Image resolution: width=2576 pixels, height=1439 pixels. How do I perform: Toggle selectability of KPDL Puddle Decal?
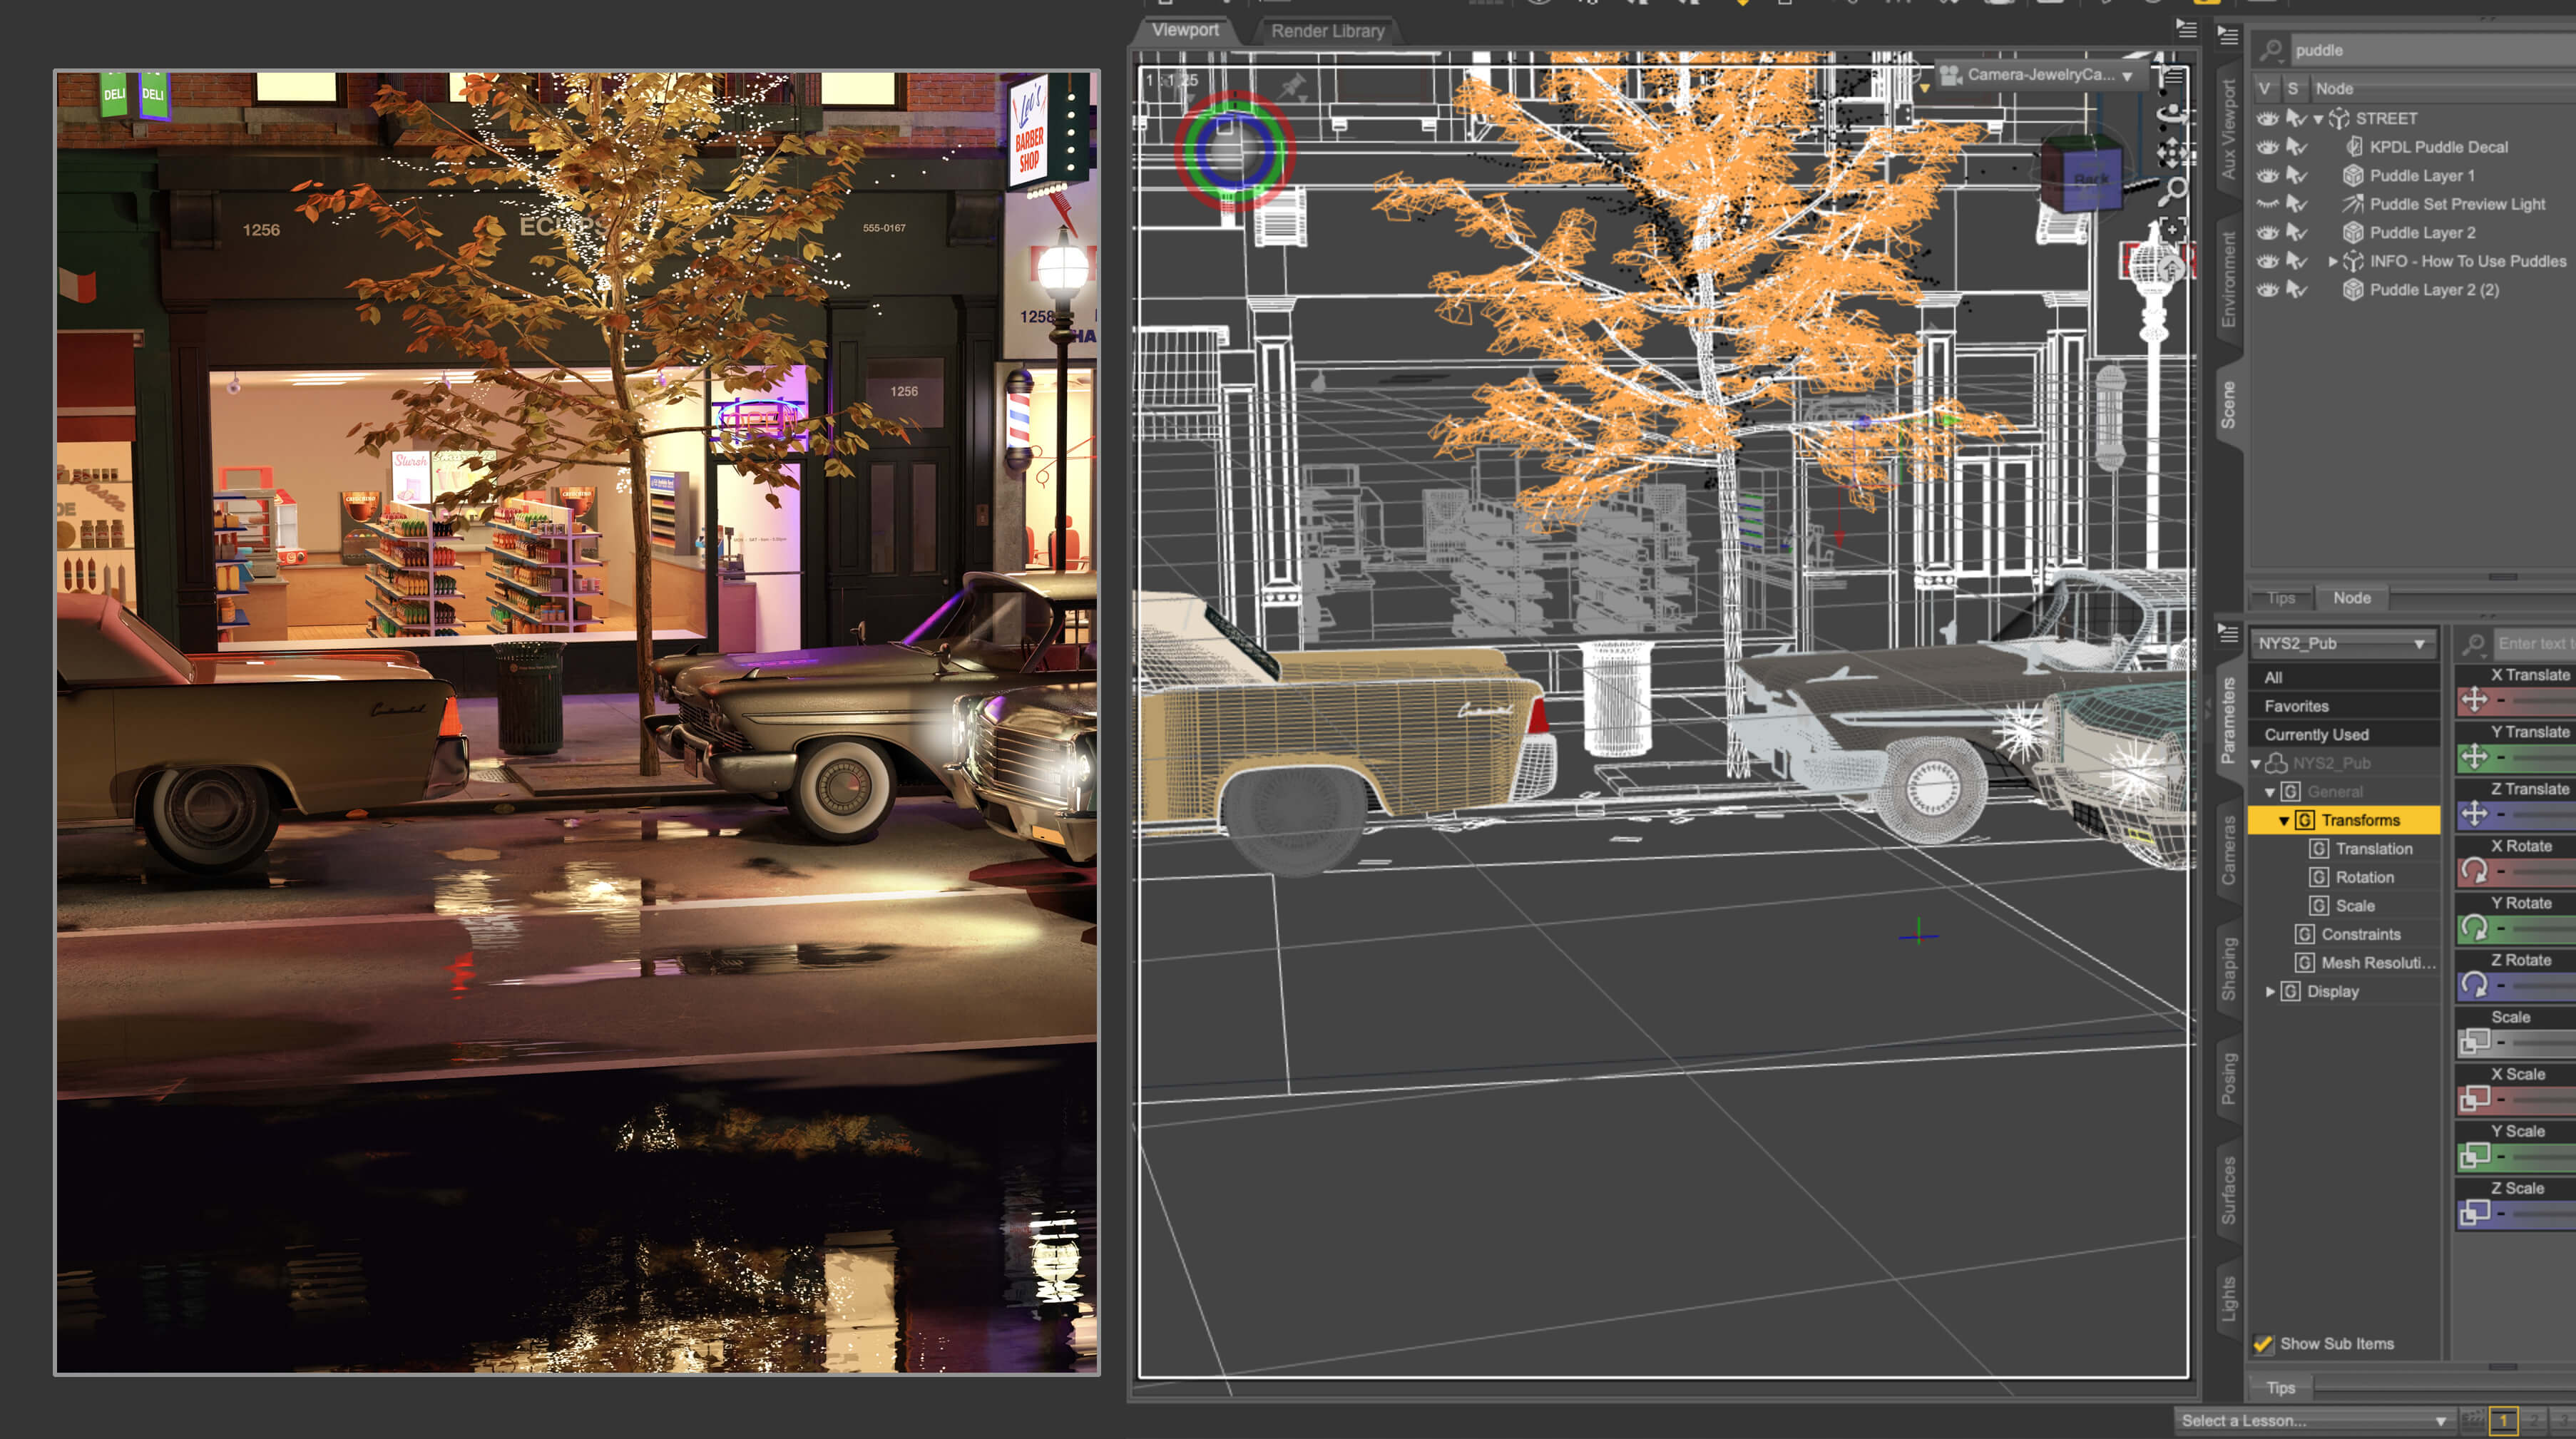[x=2296, y=147]
